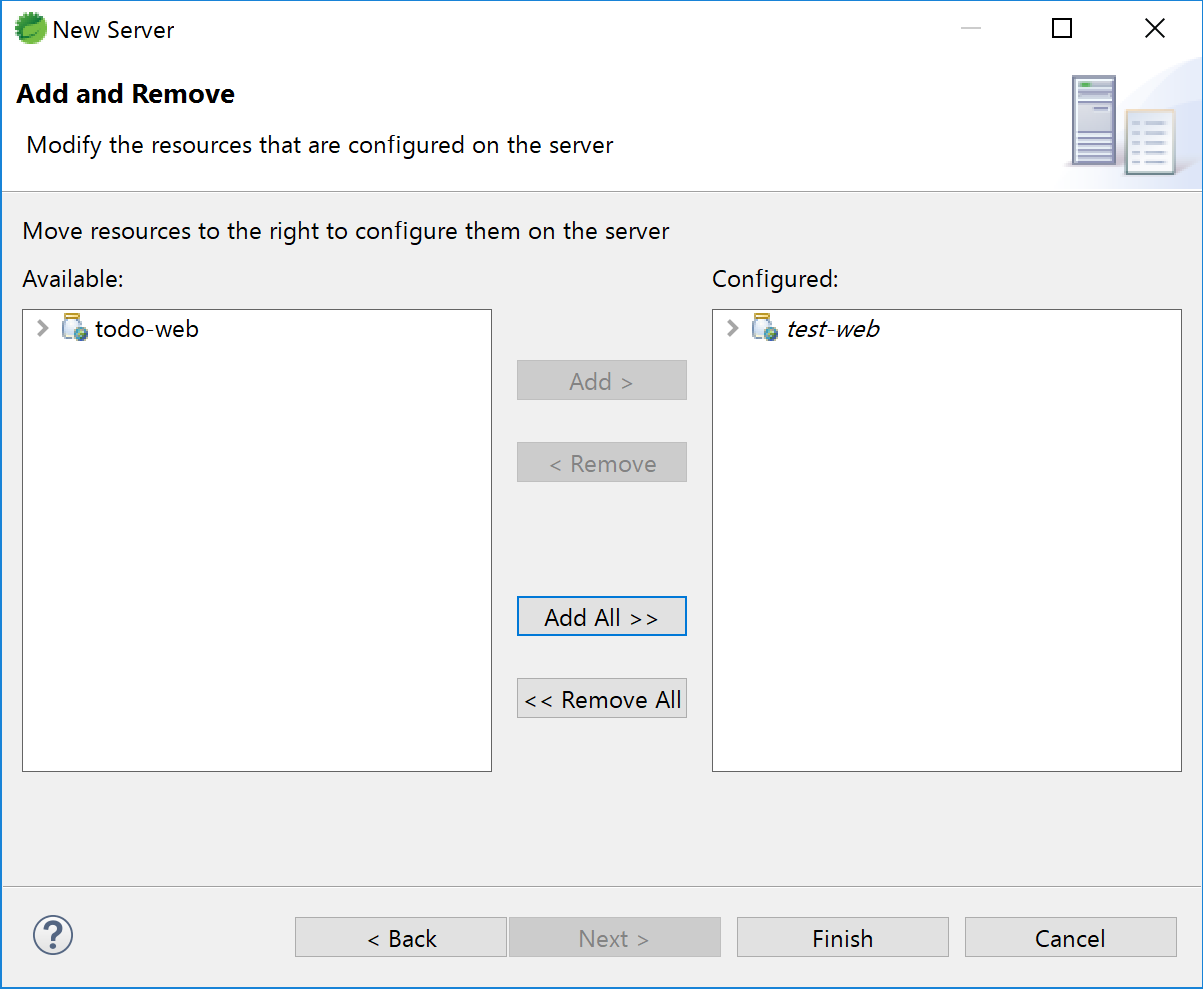Image resolution: width=1203 pixels, height=989 pixels.
Task: Click the Next > wizard button
Action: [614, 938]
